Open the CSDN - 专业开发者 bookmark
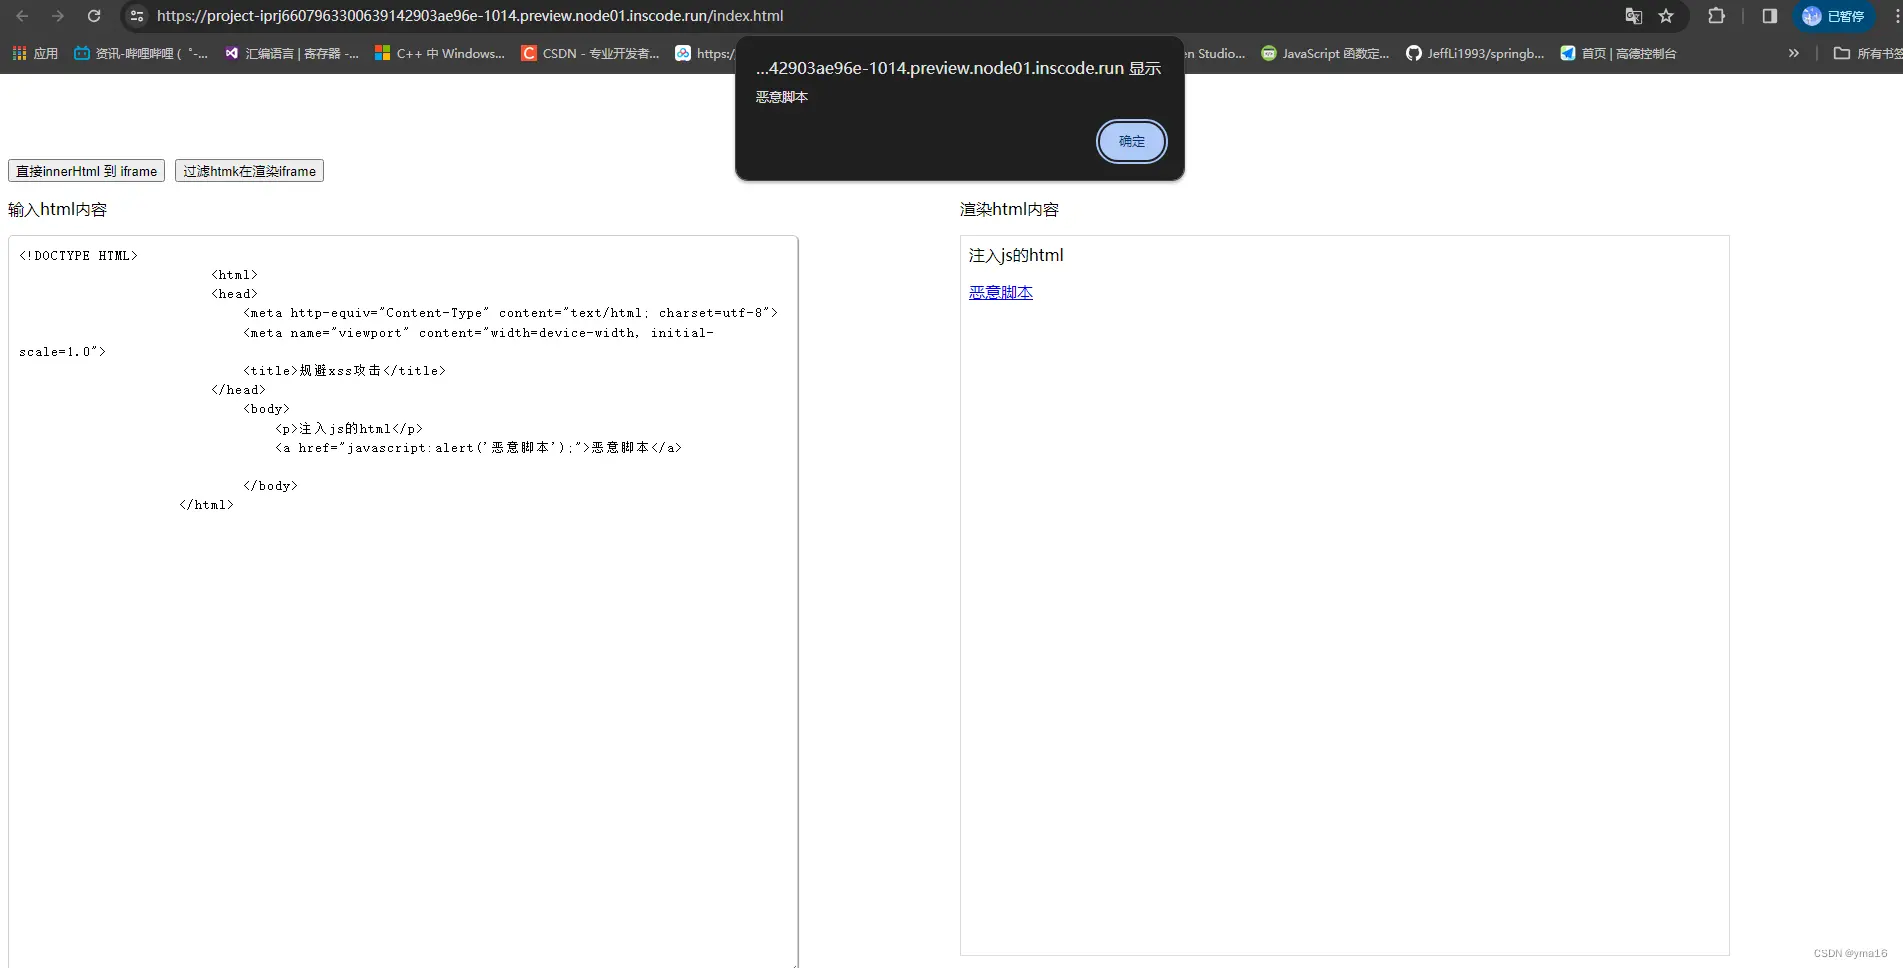 [x=590, y=53]
